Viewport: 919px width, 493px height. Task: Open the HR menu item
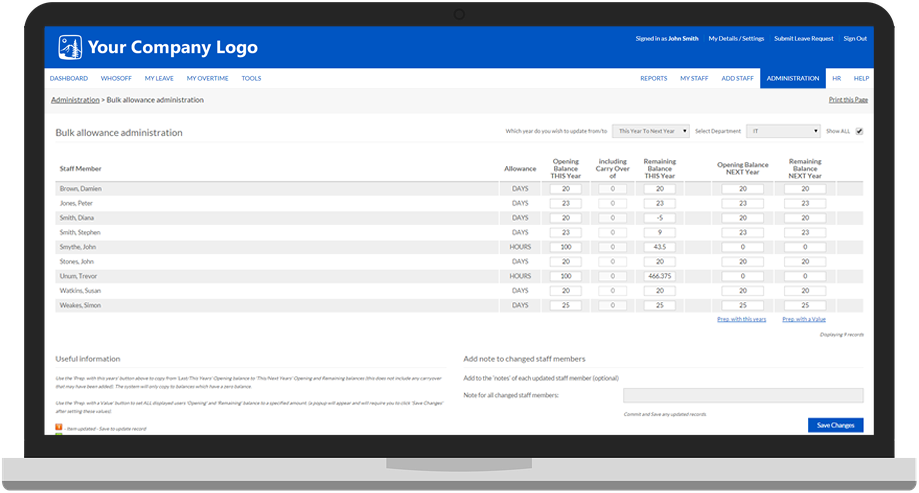pos(836,79)
